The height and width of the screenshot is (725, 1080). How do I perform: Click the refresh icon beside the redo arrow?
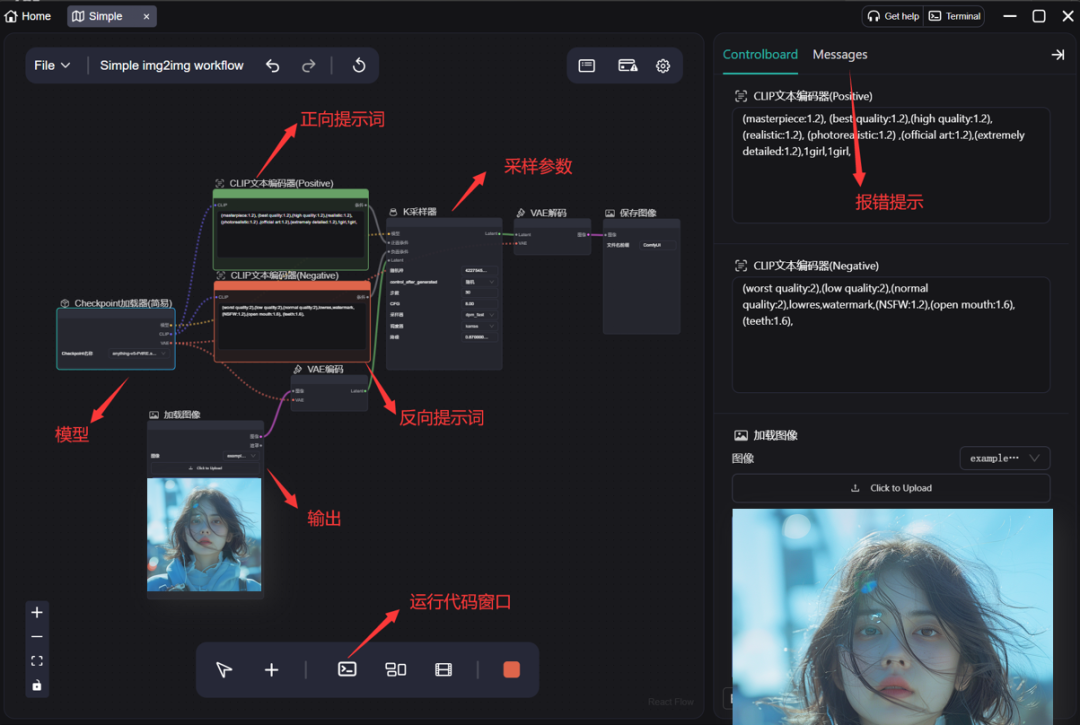pos(358,65)
